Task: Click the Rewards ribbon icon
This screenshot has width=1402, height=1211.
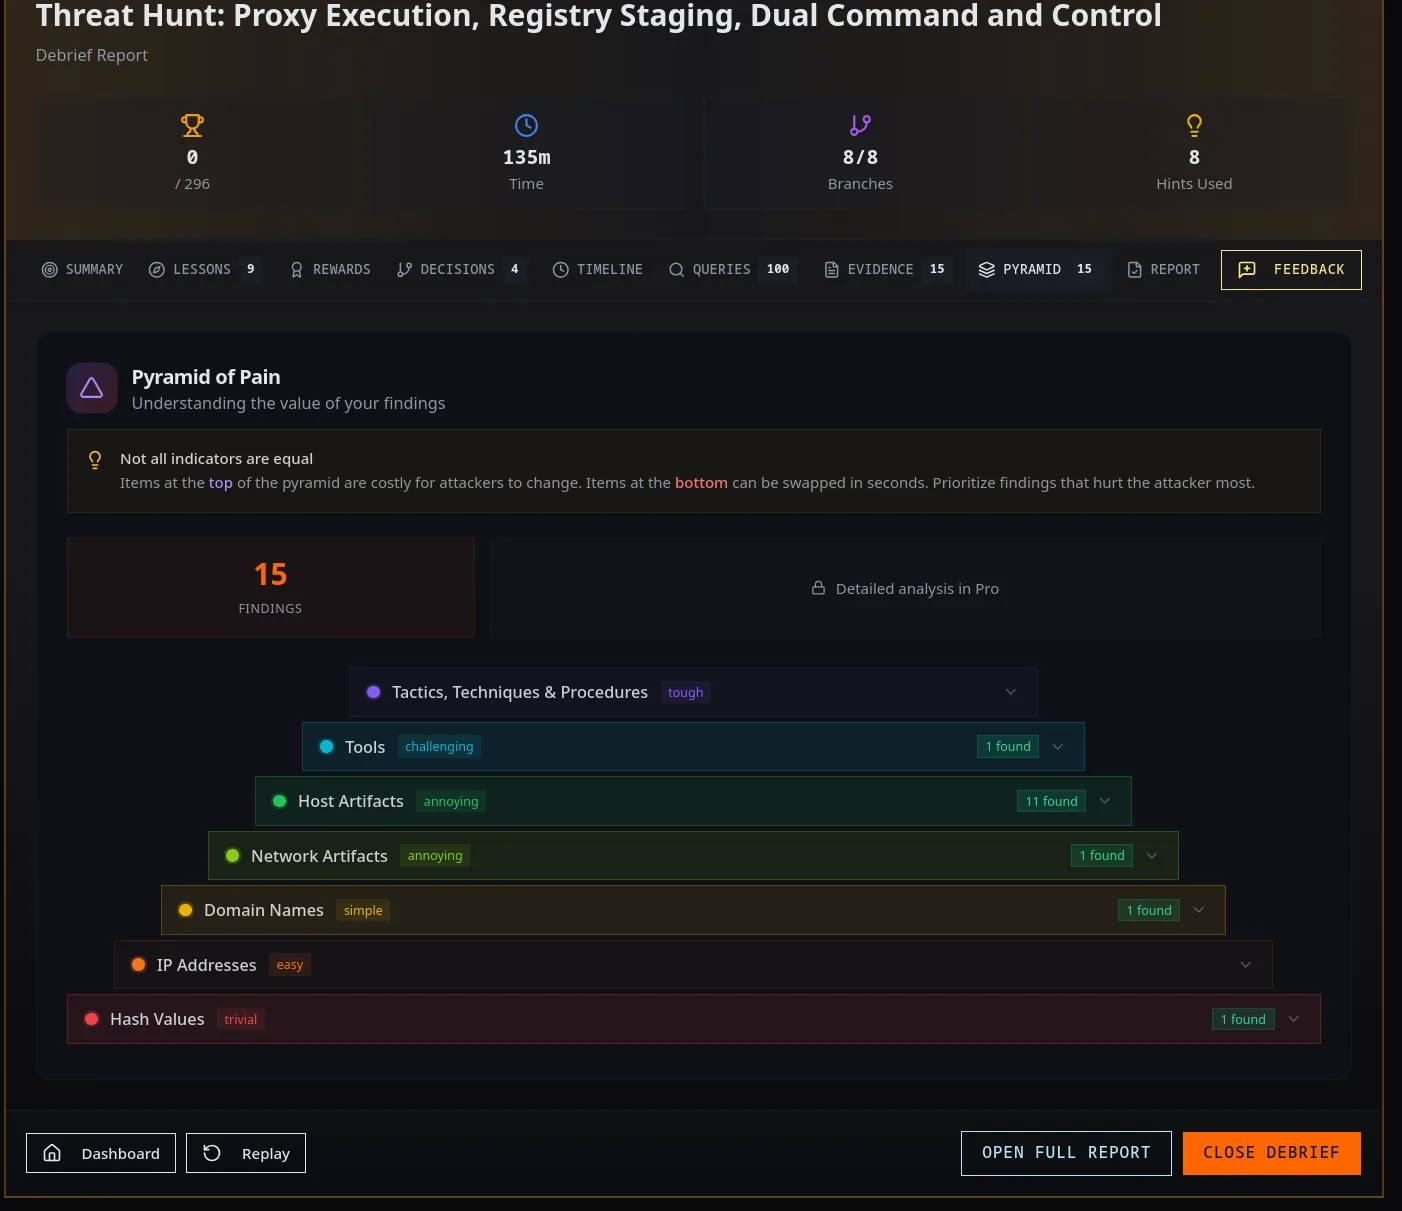Action: click(x=297, y=270)
